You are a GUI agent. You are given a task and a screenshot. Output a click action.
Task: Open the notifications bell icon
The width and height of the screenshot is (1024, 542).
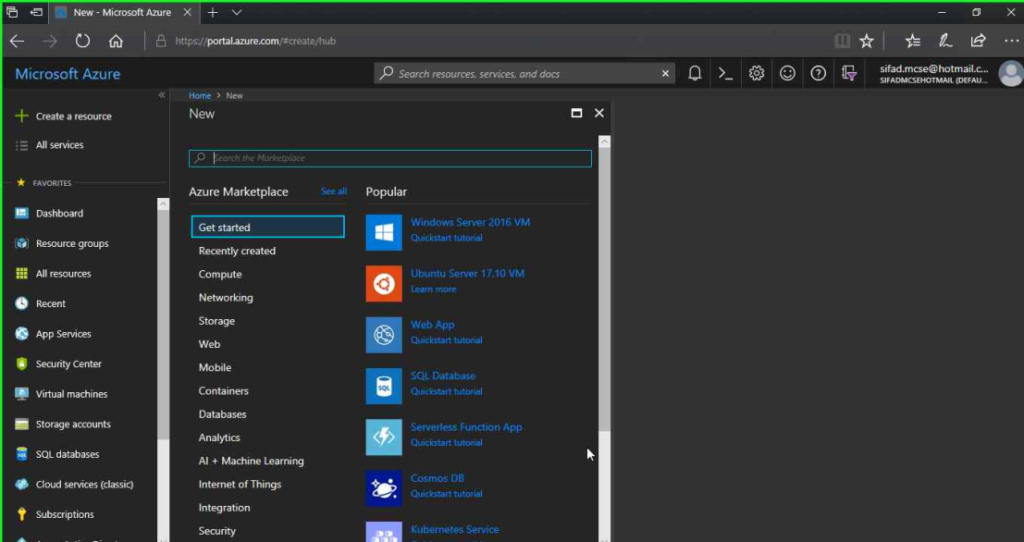pos(695,74)
